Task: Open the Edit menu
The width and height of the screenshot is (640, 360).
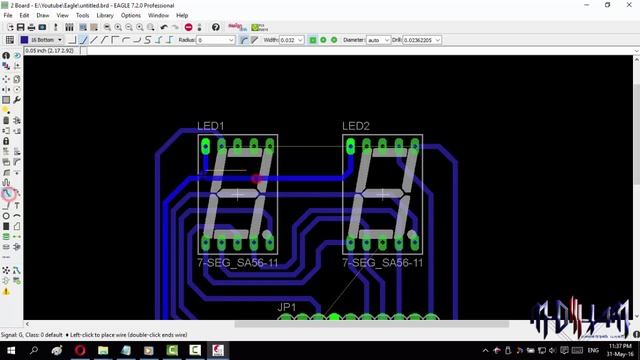Action: click(x=24, y=16)
